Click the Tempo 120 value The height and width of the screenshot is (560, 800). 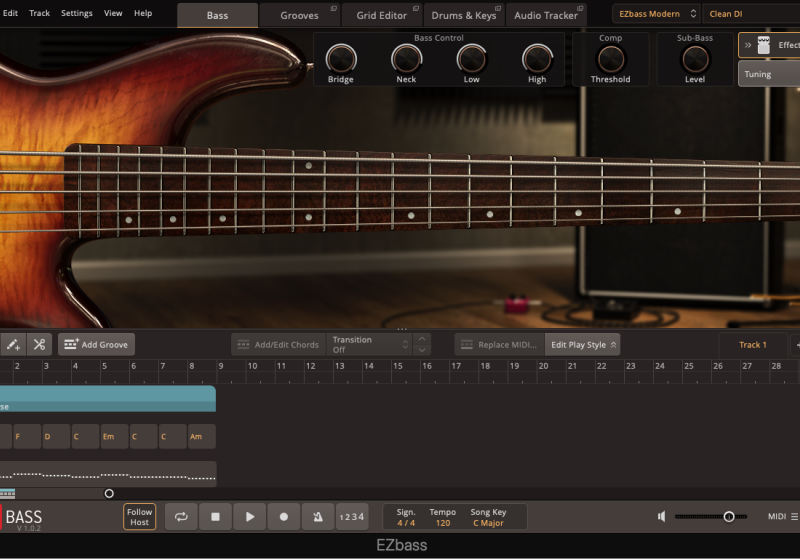[x=442, y=523]
